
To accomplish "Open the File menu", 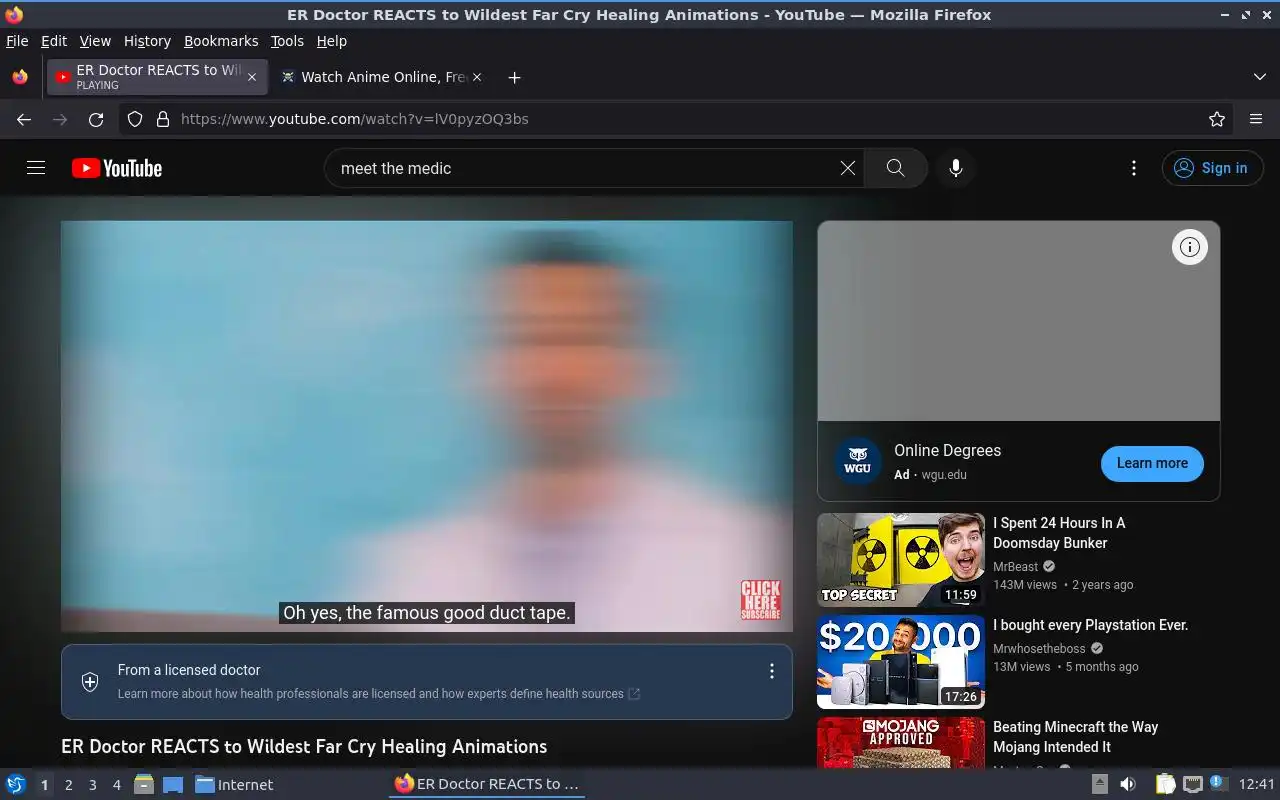I will [x=17, y=41].
